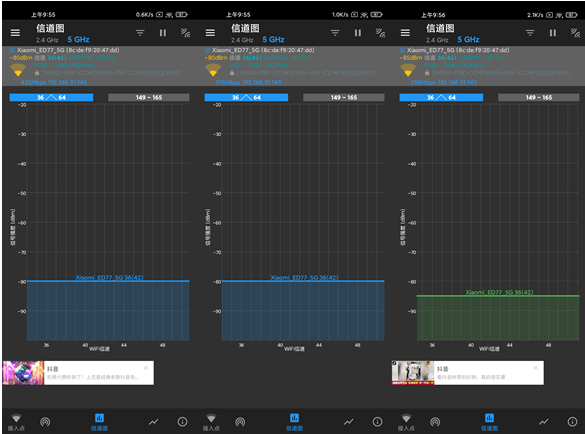Choose 36–64 channel range in middle screenshot
This screenshot has width=585, height=434.
pyautogui.click(x=246, y=97)
